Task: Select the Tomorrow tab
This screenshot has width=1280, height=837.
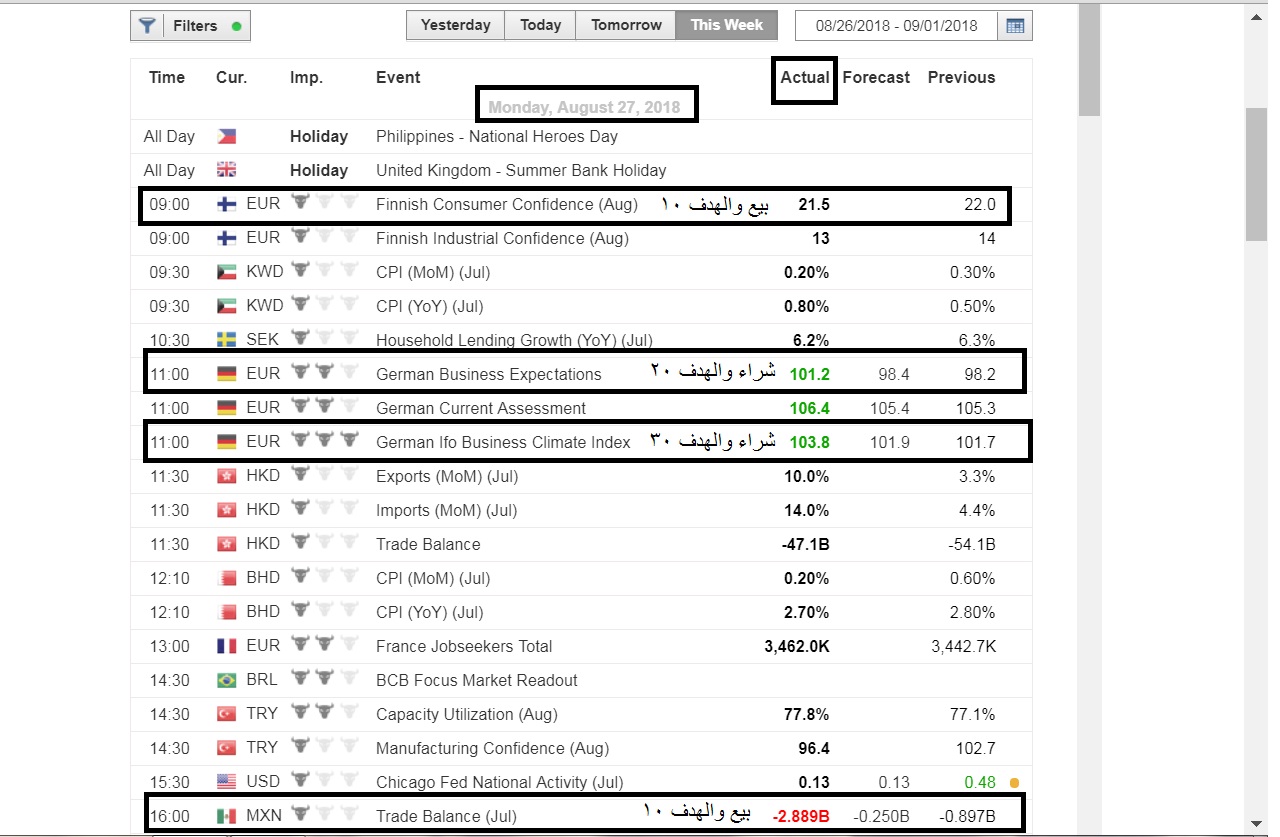Action: pyautogui.click(x=626, y=25)
